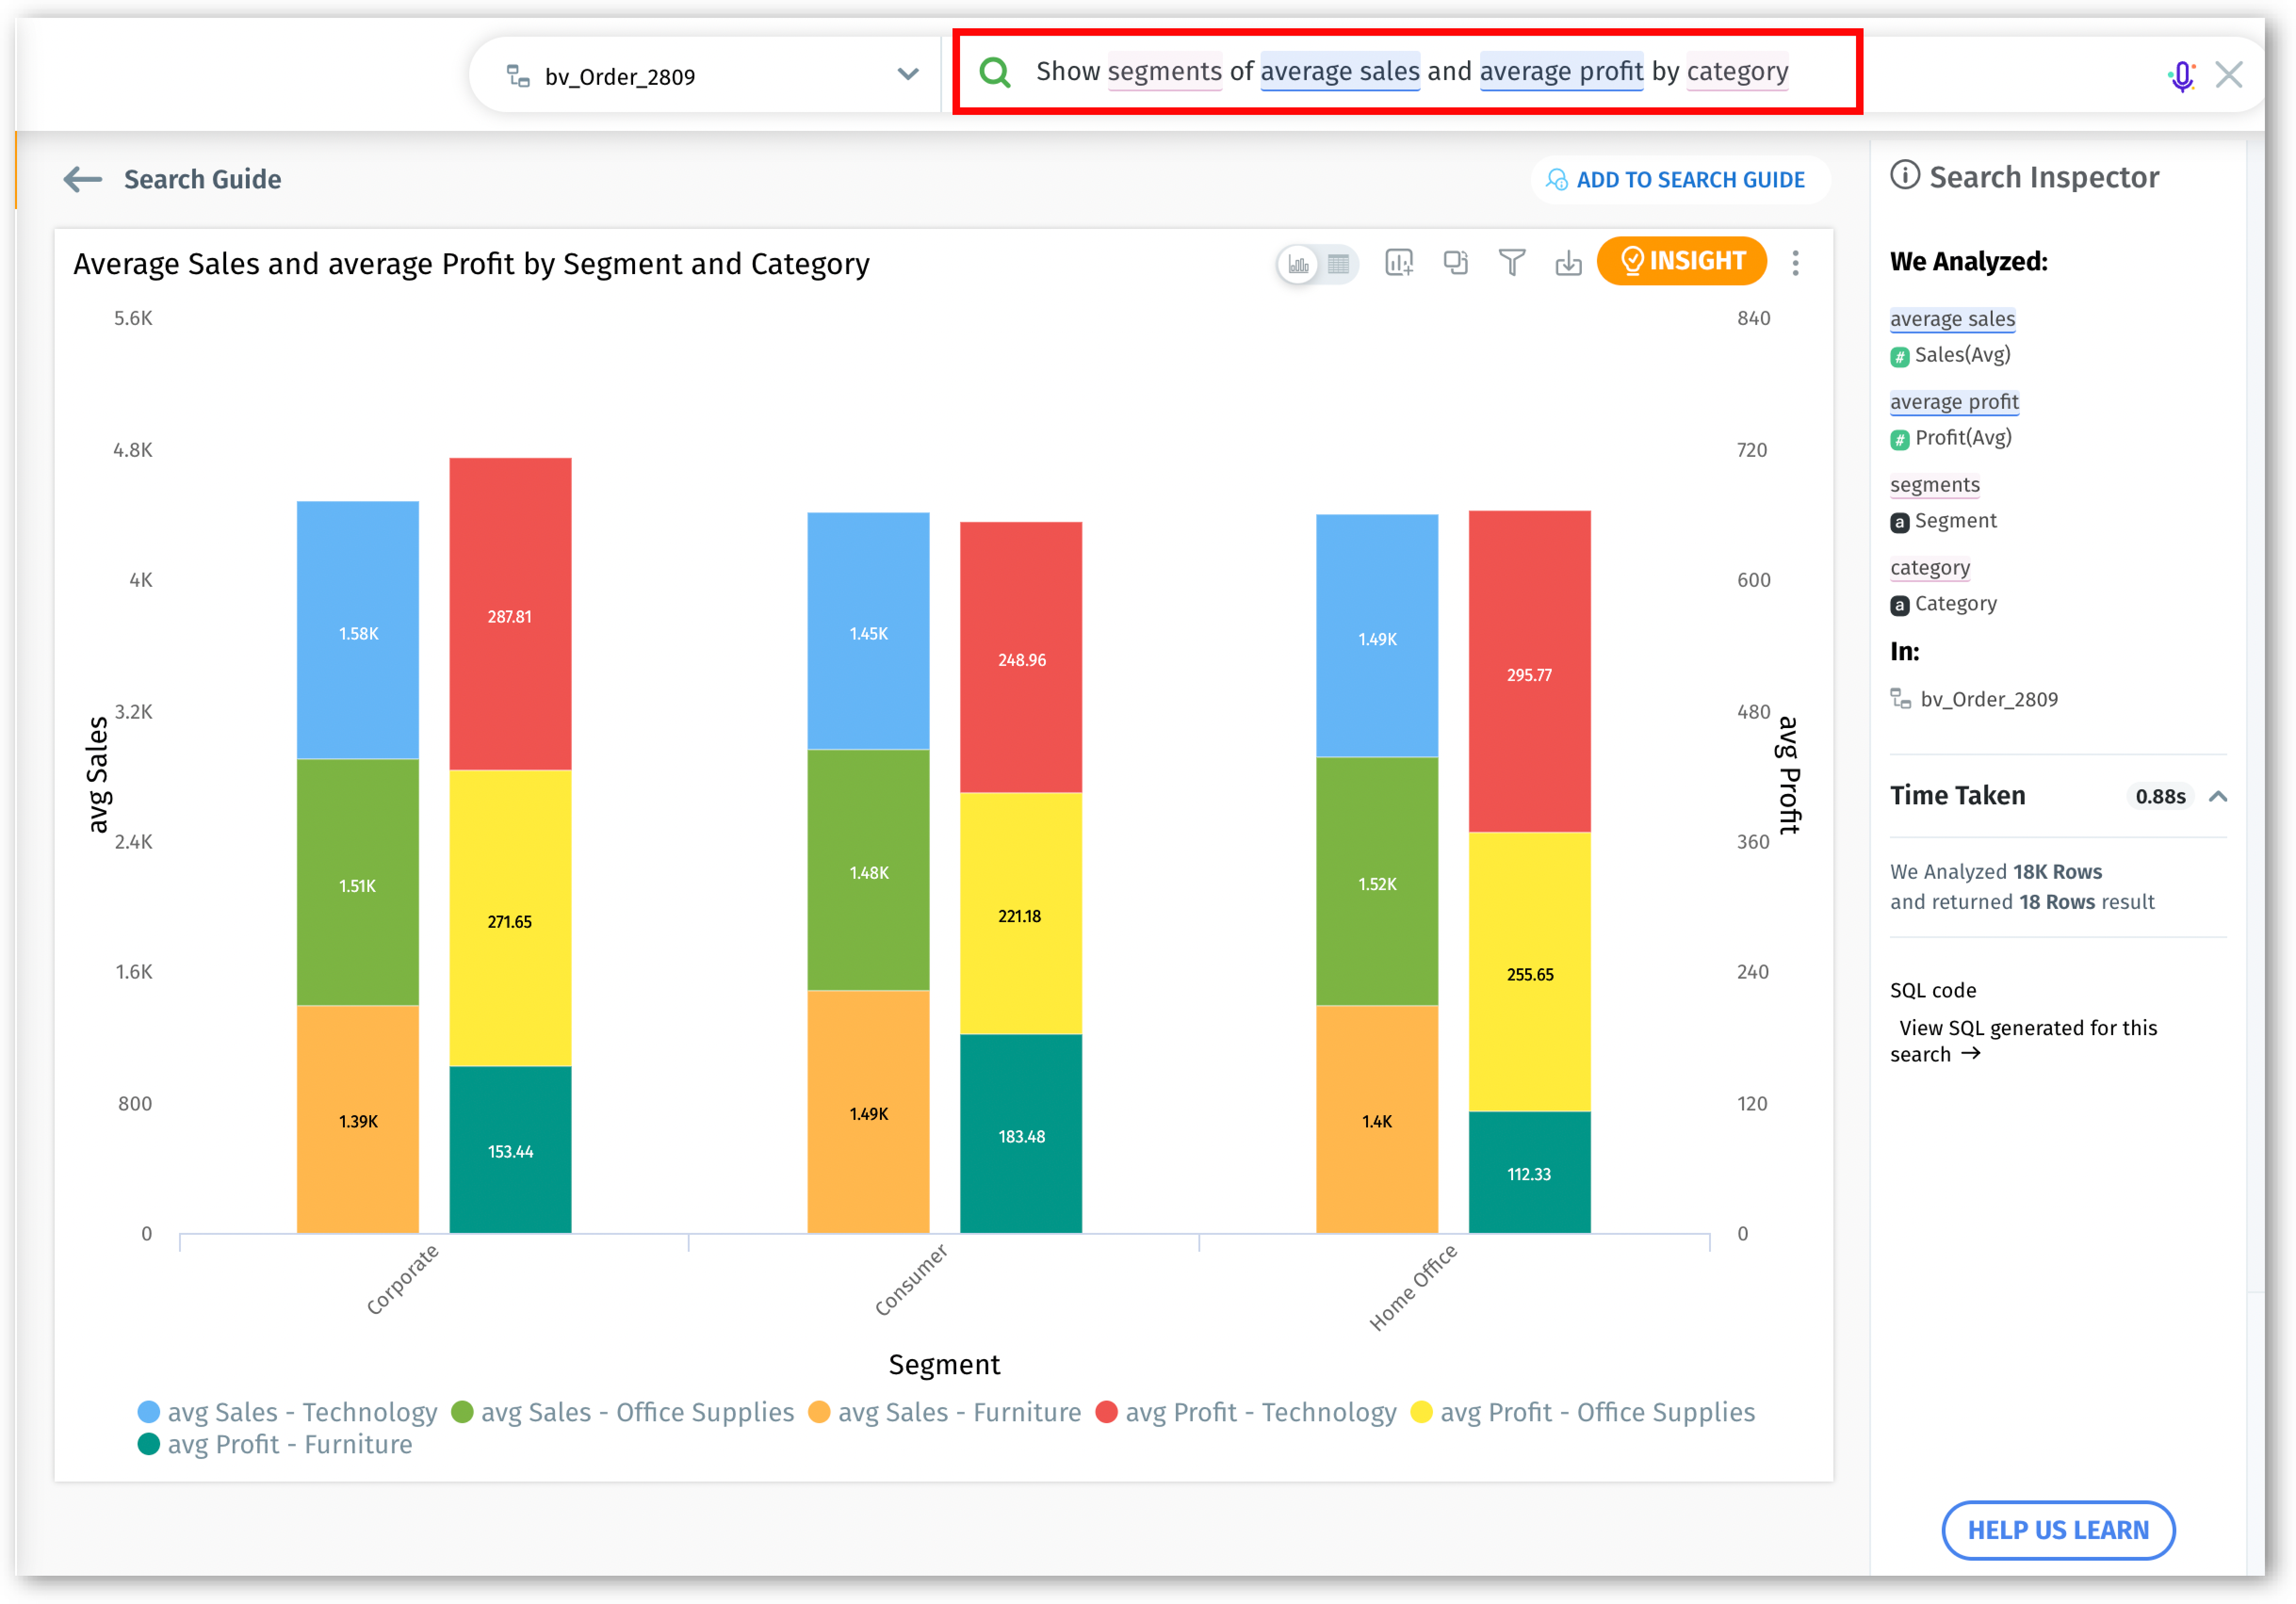The image size is (2296, 1604).
Task: Click the add chart to dashboard icon
Action: [1398, 262]
